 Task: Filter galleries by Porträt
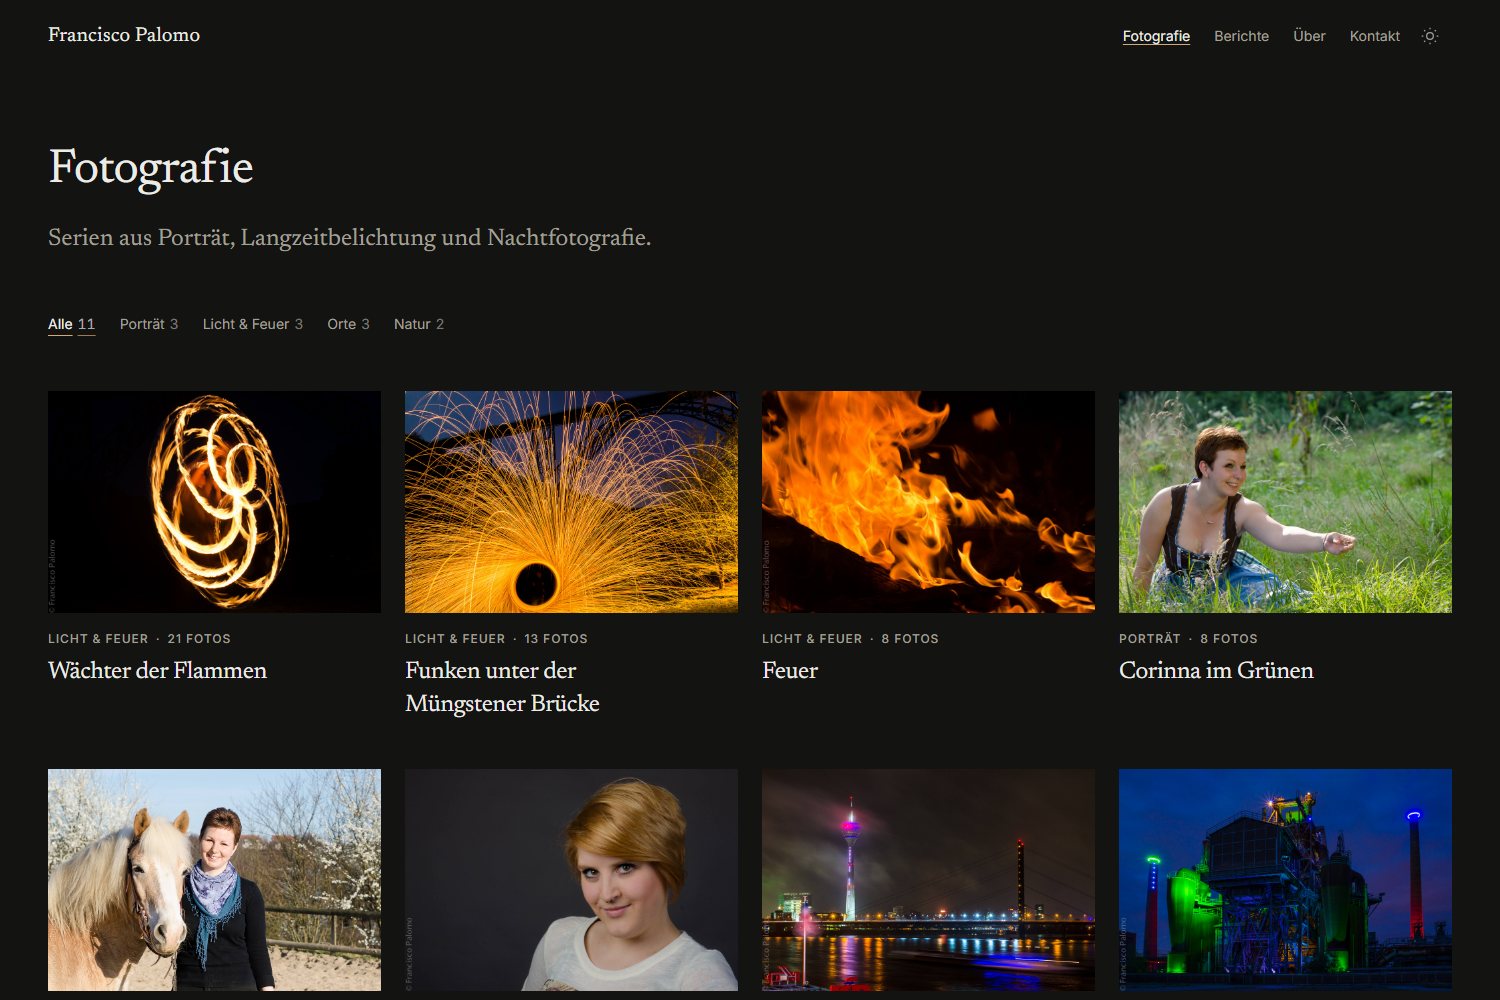click(x=149, y=324)
